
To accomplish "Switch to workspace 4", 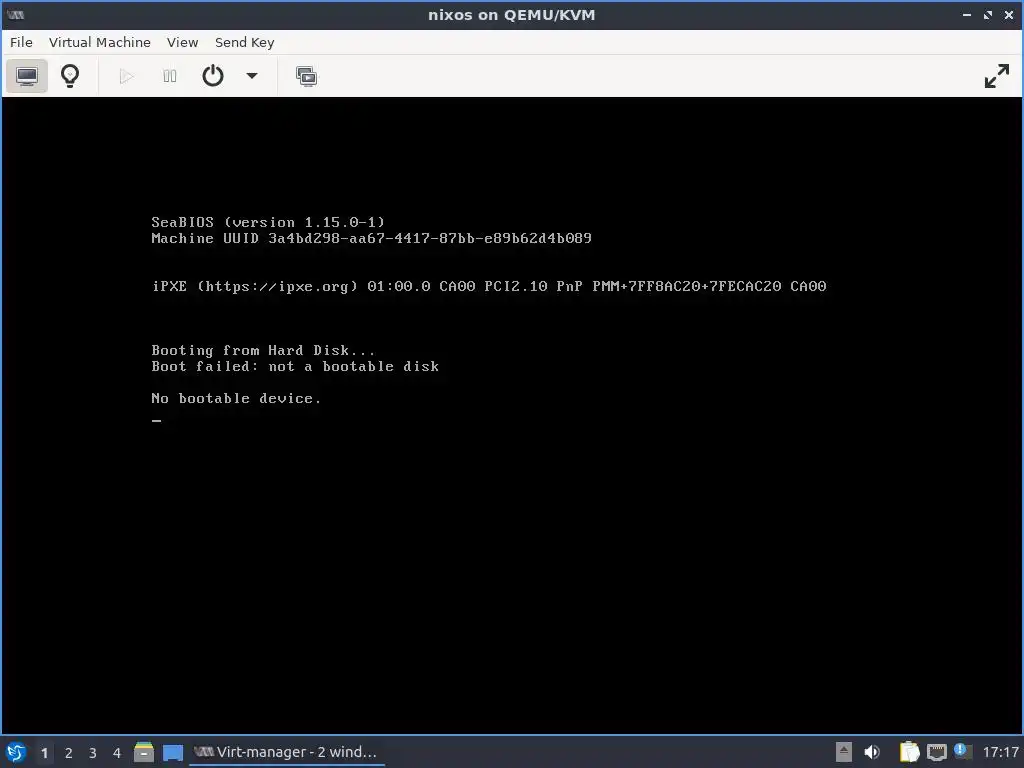I will 117,753.
